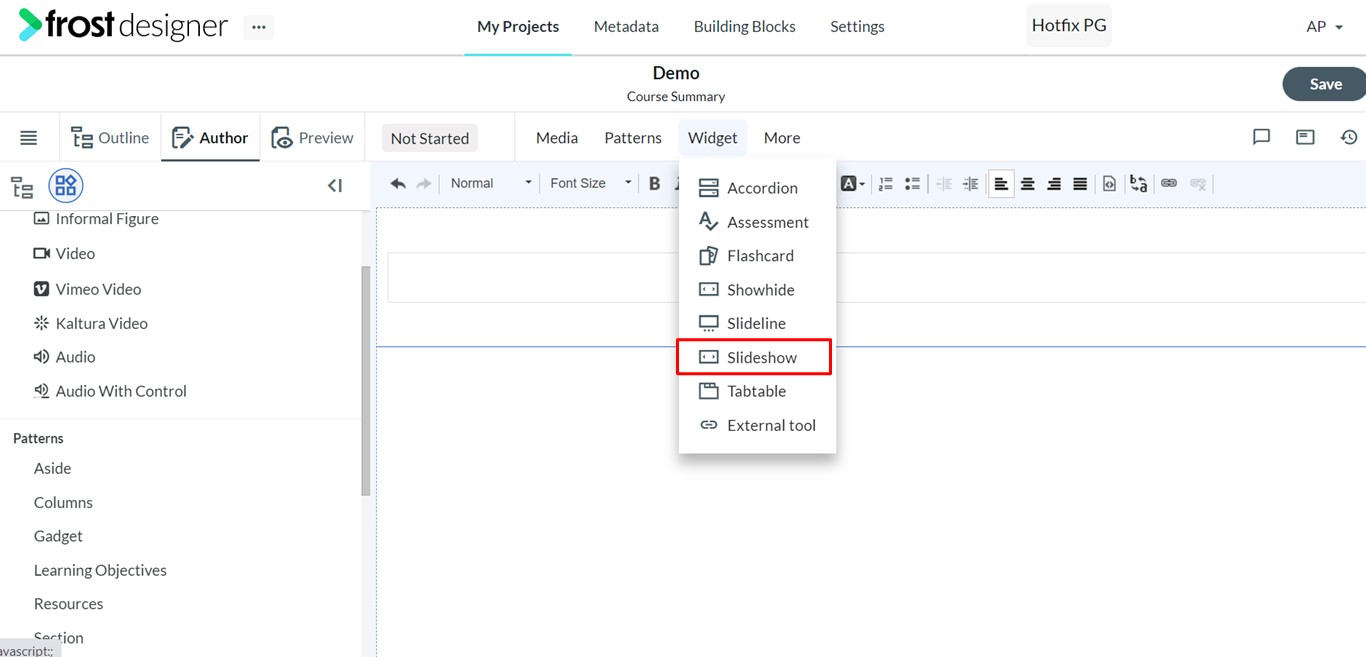Open the comments speech-bubble icon
The height and width of the screenshot is (657, 1366).
click(x=1261, y=137)
